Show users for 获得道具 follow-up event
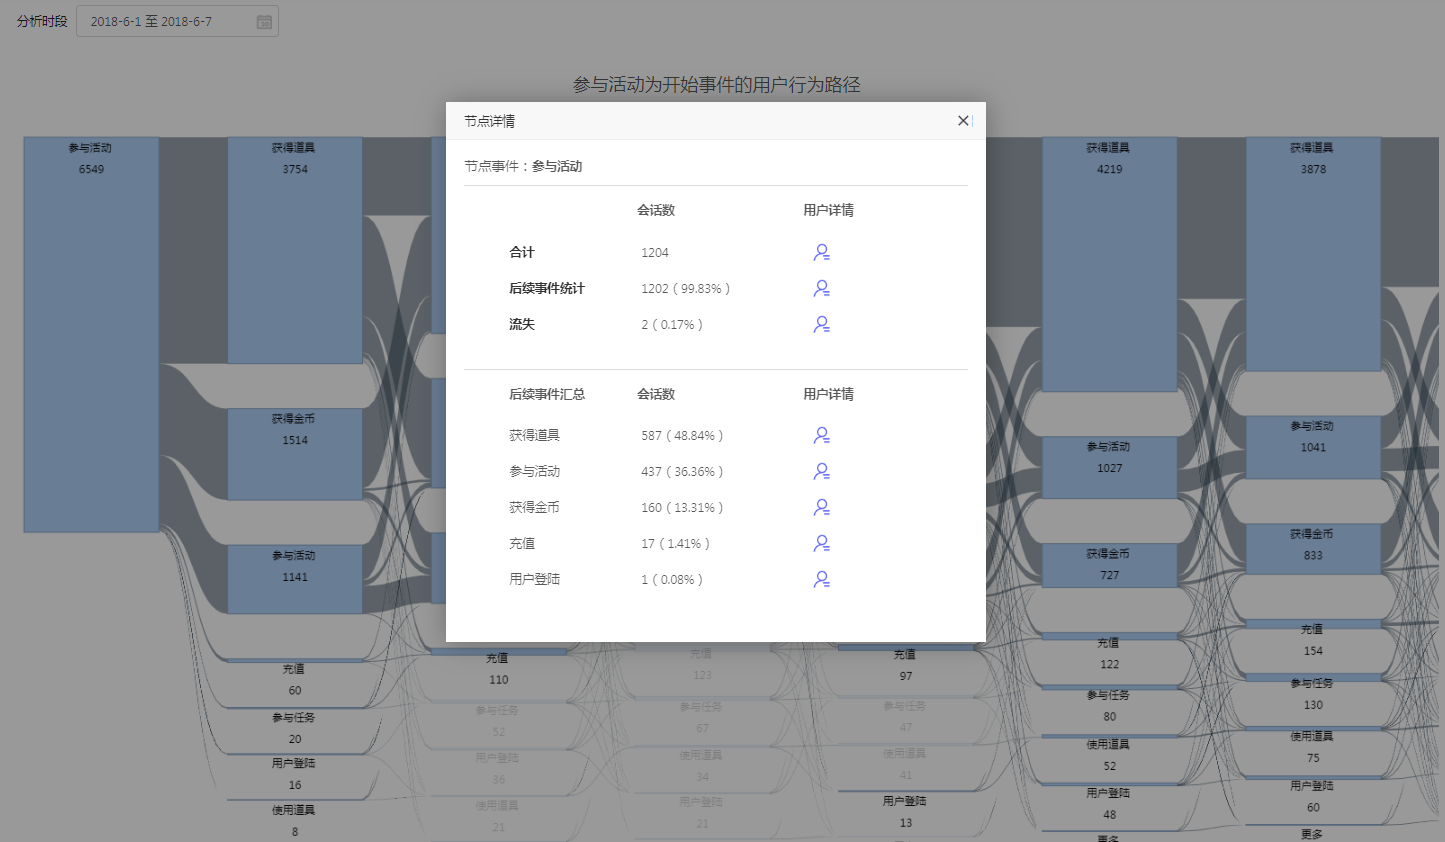The height and width of the screenshot is (842, 1445). click(821, 436)
